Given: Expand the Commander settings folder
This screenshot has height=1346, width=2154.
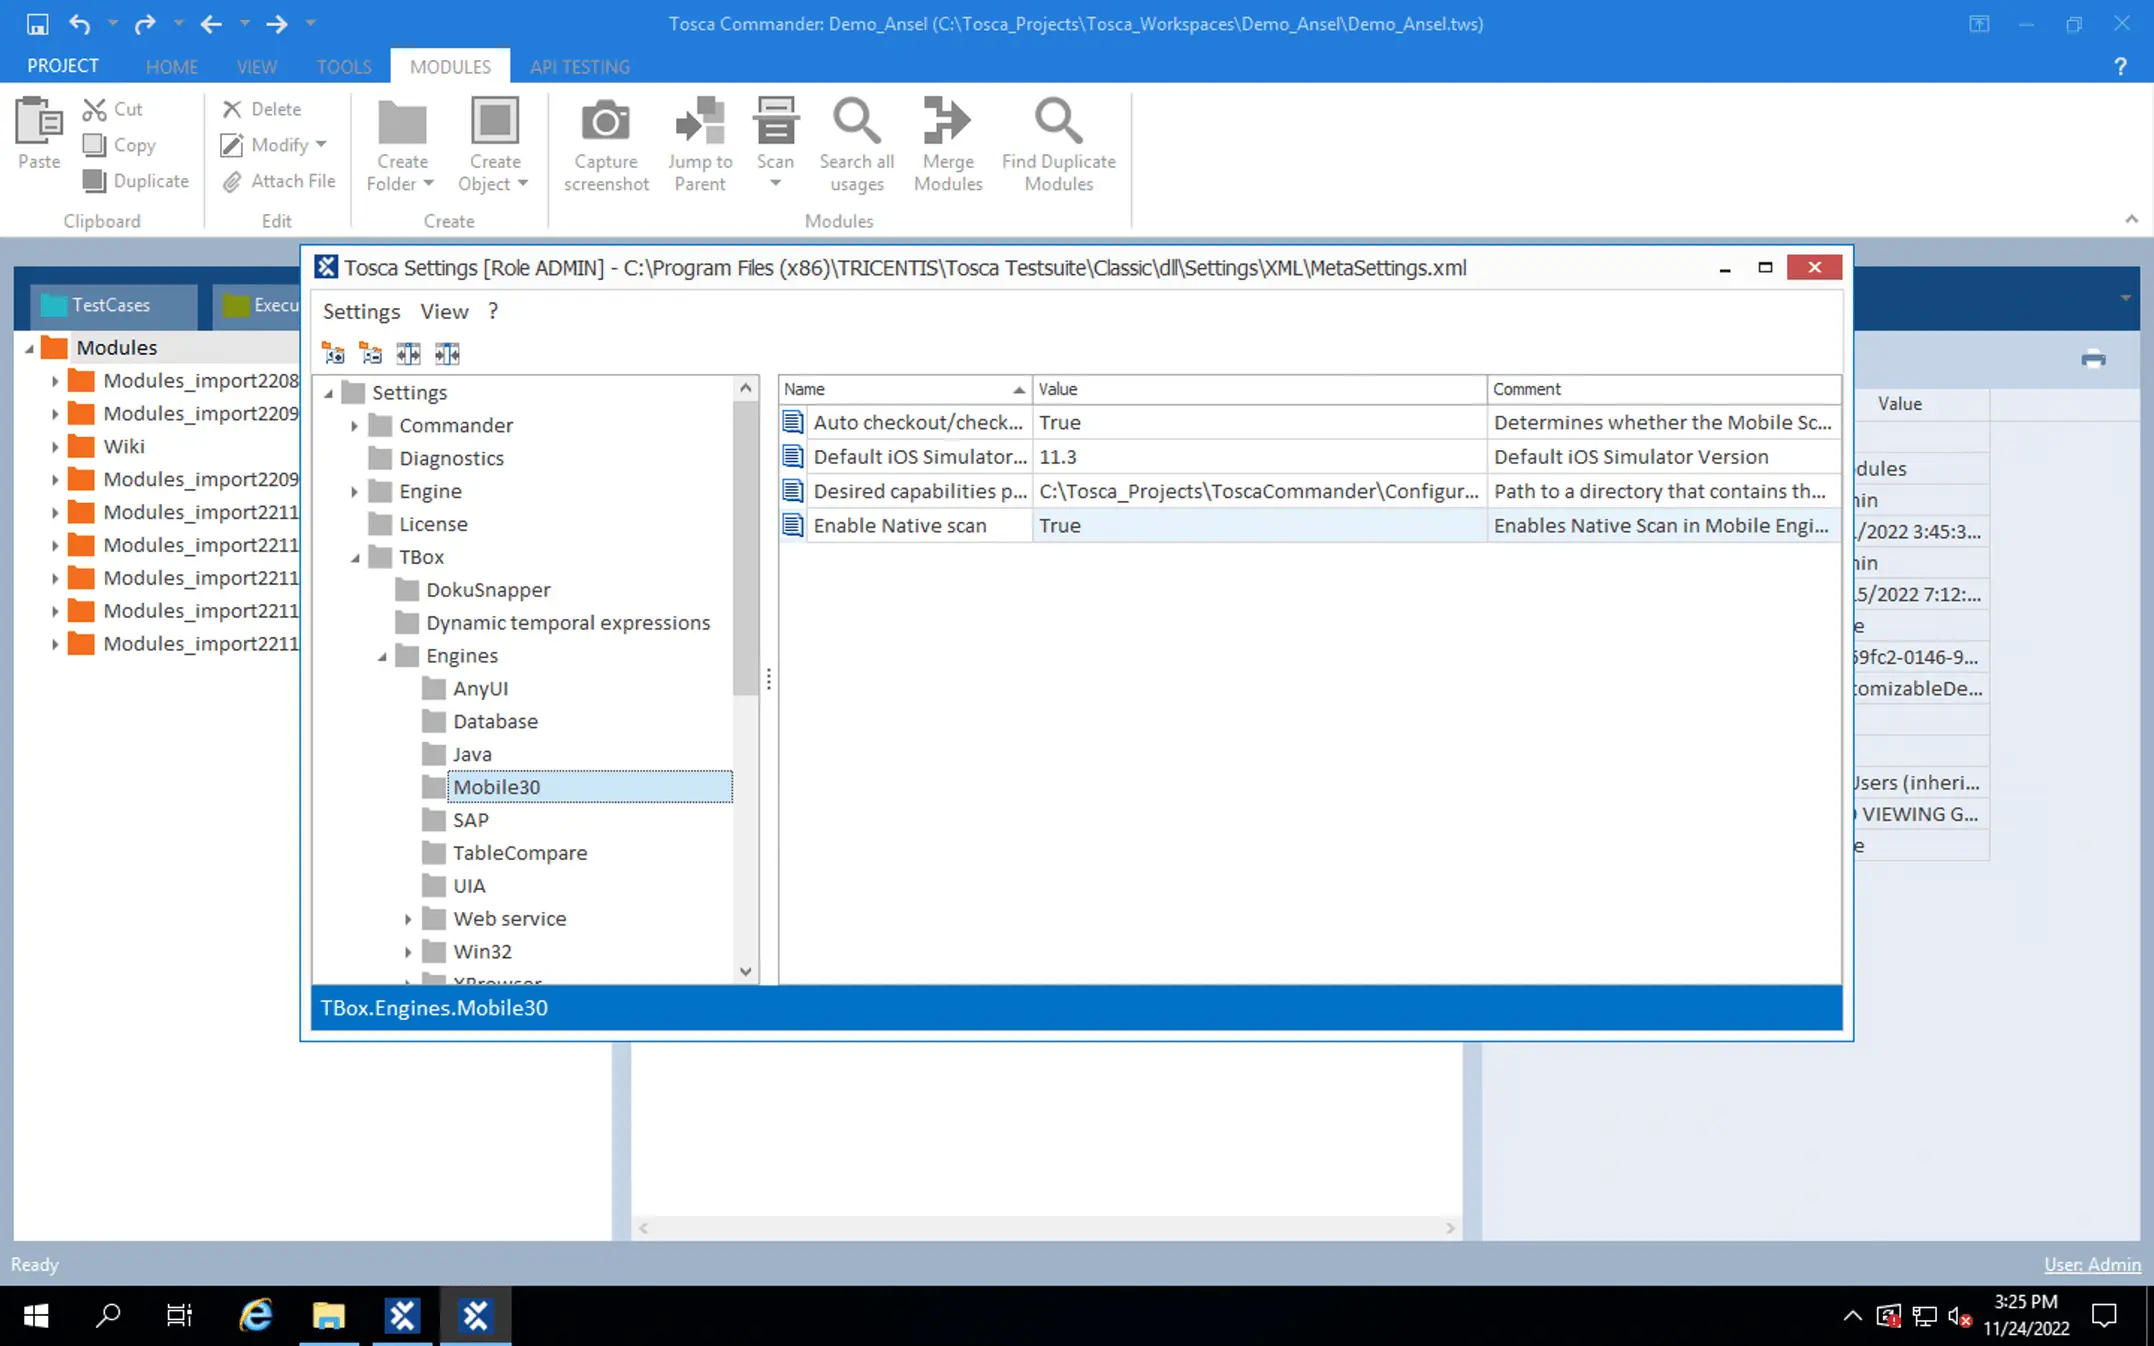Looking at the screenshot, I should click(x=354, y=426).
